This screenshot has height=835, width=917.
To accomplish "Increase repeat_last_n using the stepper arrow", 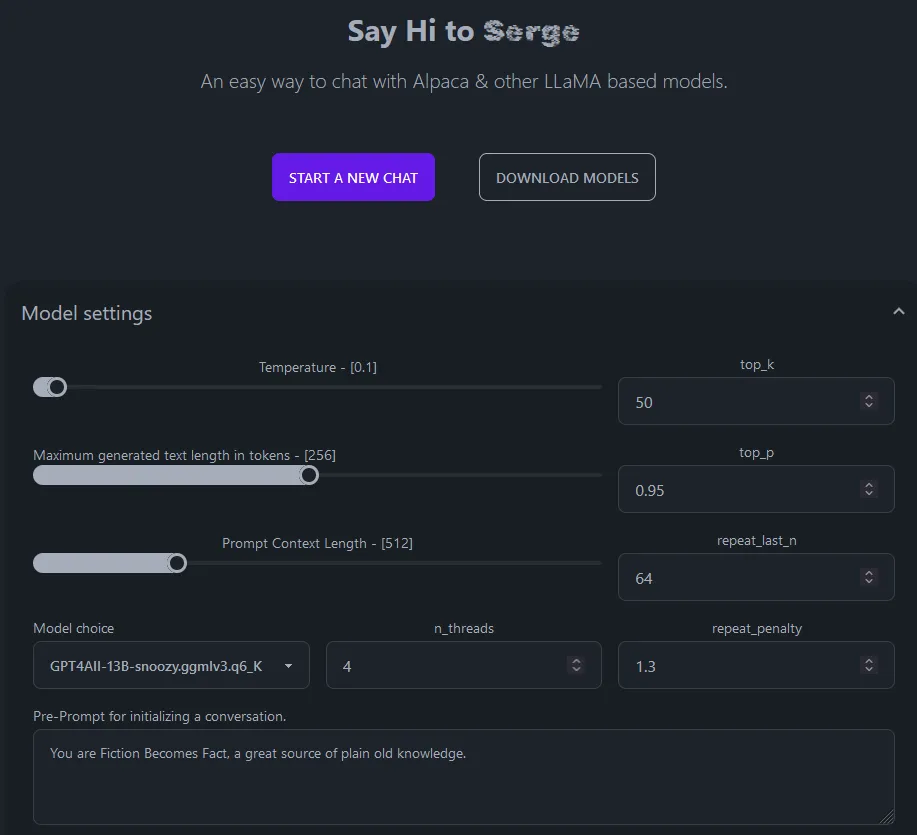I will pos(869,572).
